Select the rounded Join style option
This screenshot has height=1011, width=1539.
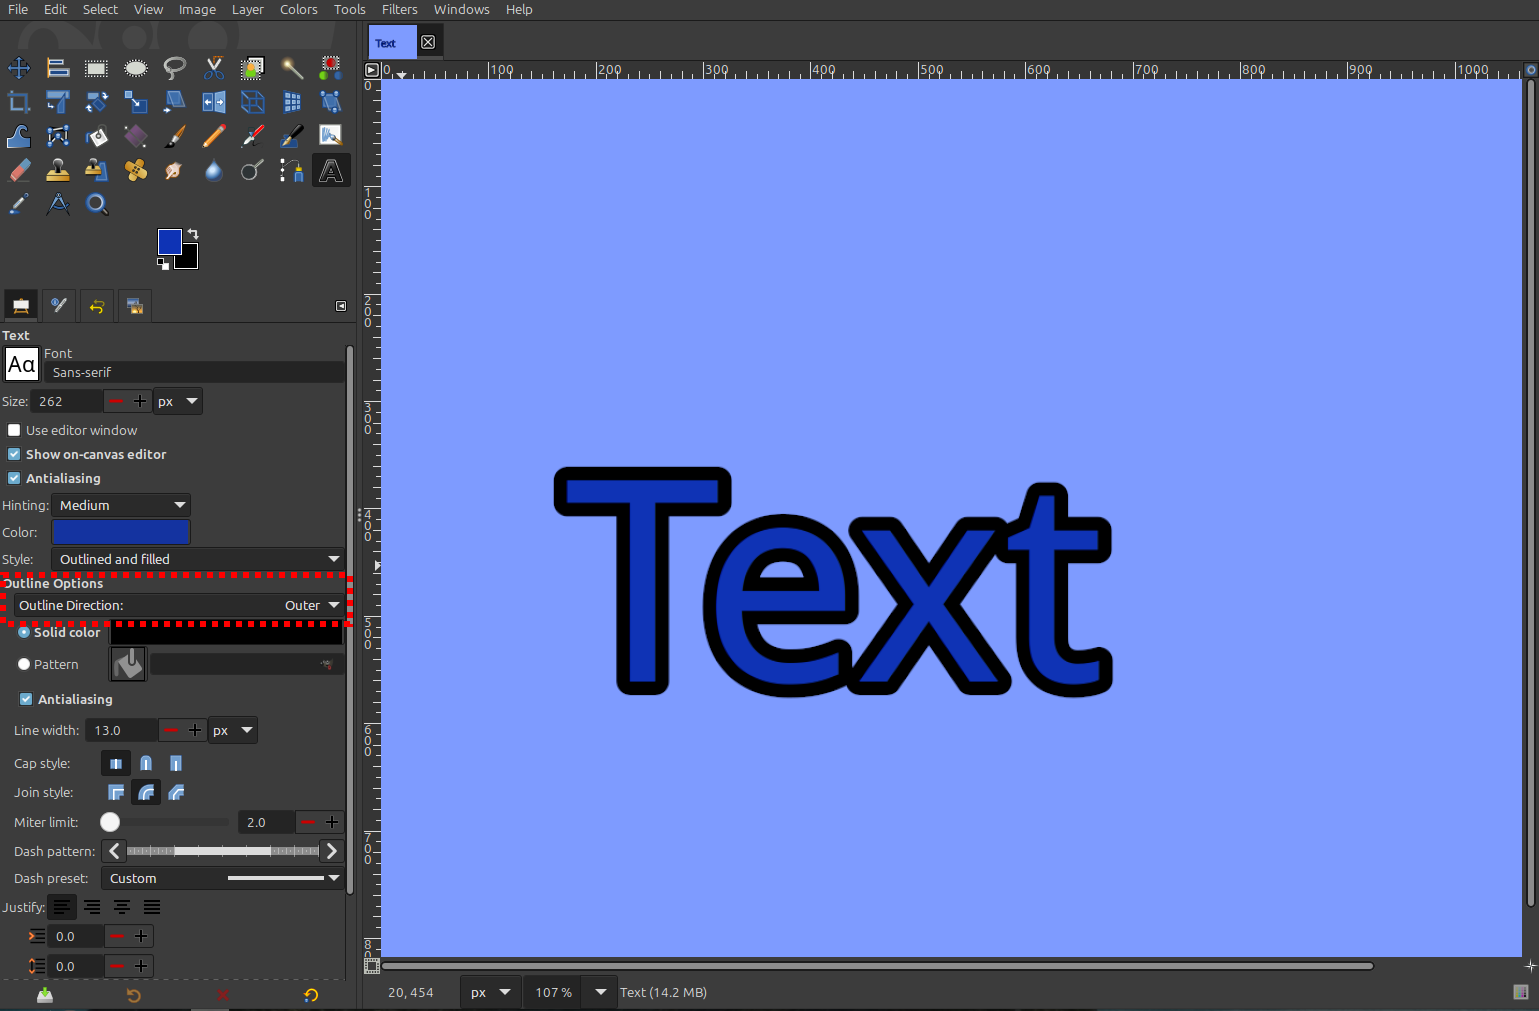(x=146, y=791)
